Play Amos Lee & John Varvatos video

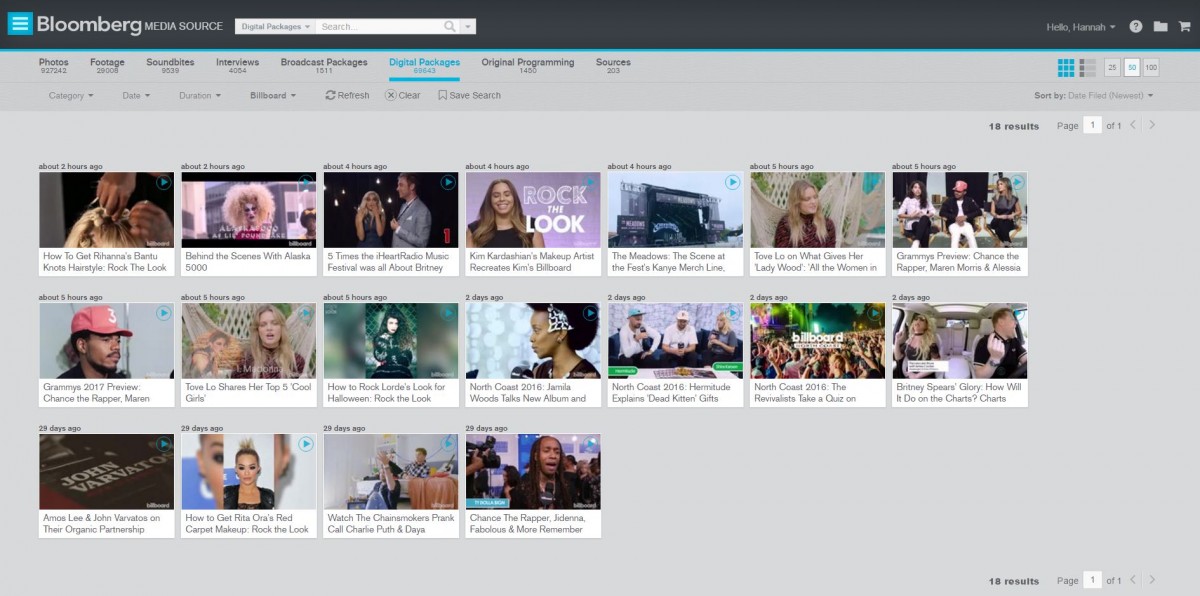click(x=164, y=444)
